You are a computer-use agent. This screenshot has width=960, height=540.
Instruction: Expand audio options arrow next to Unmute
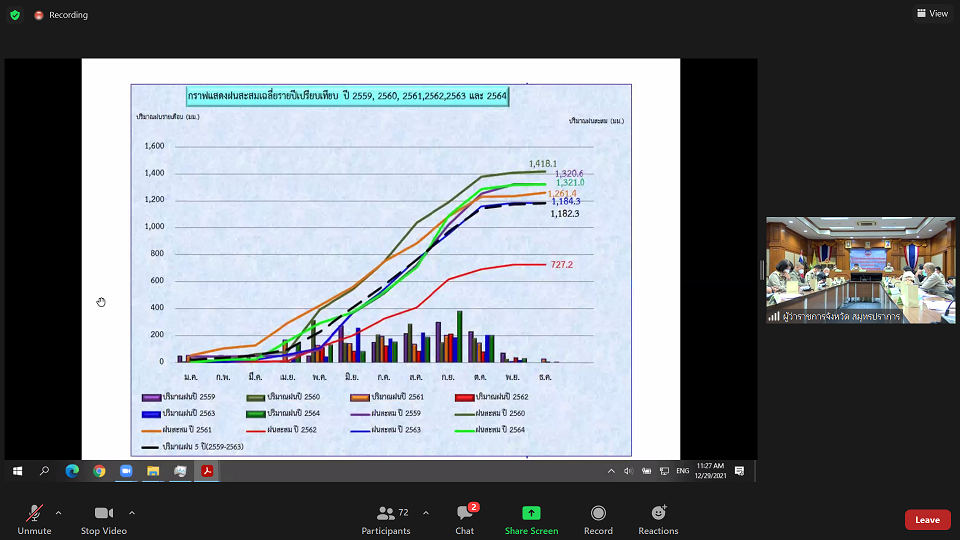point(58,513)
